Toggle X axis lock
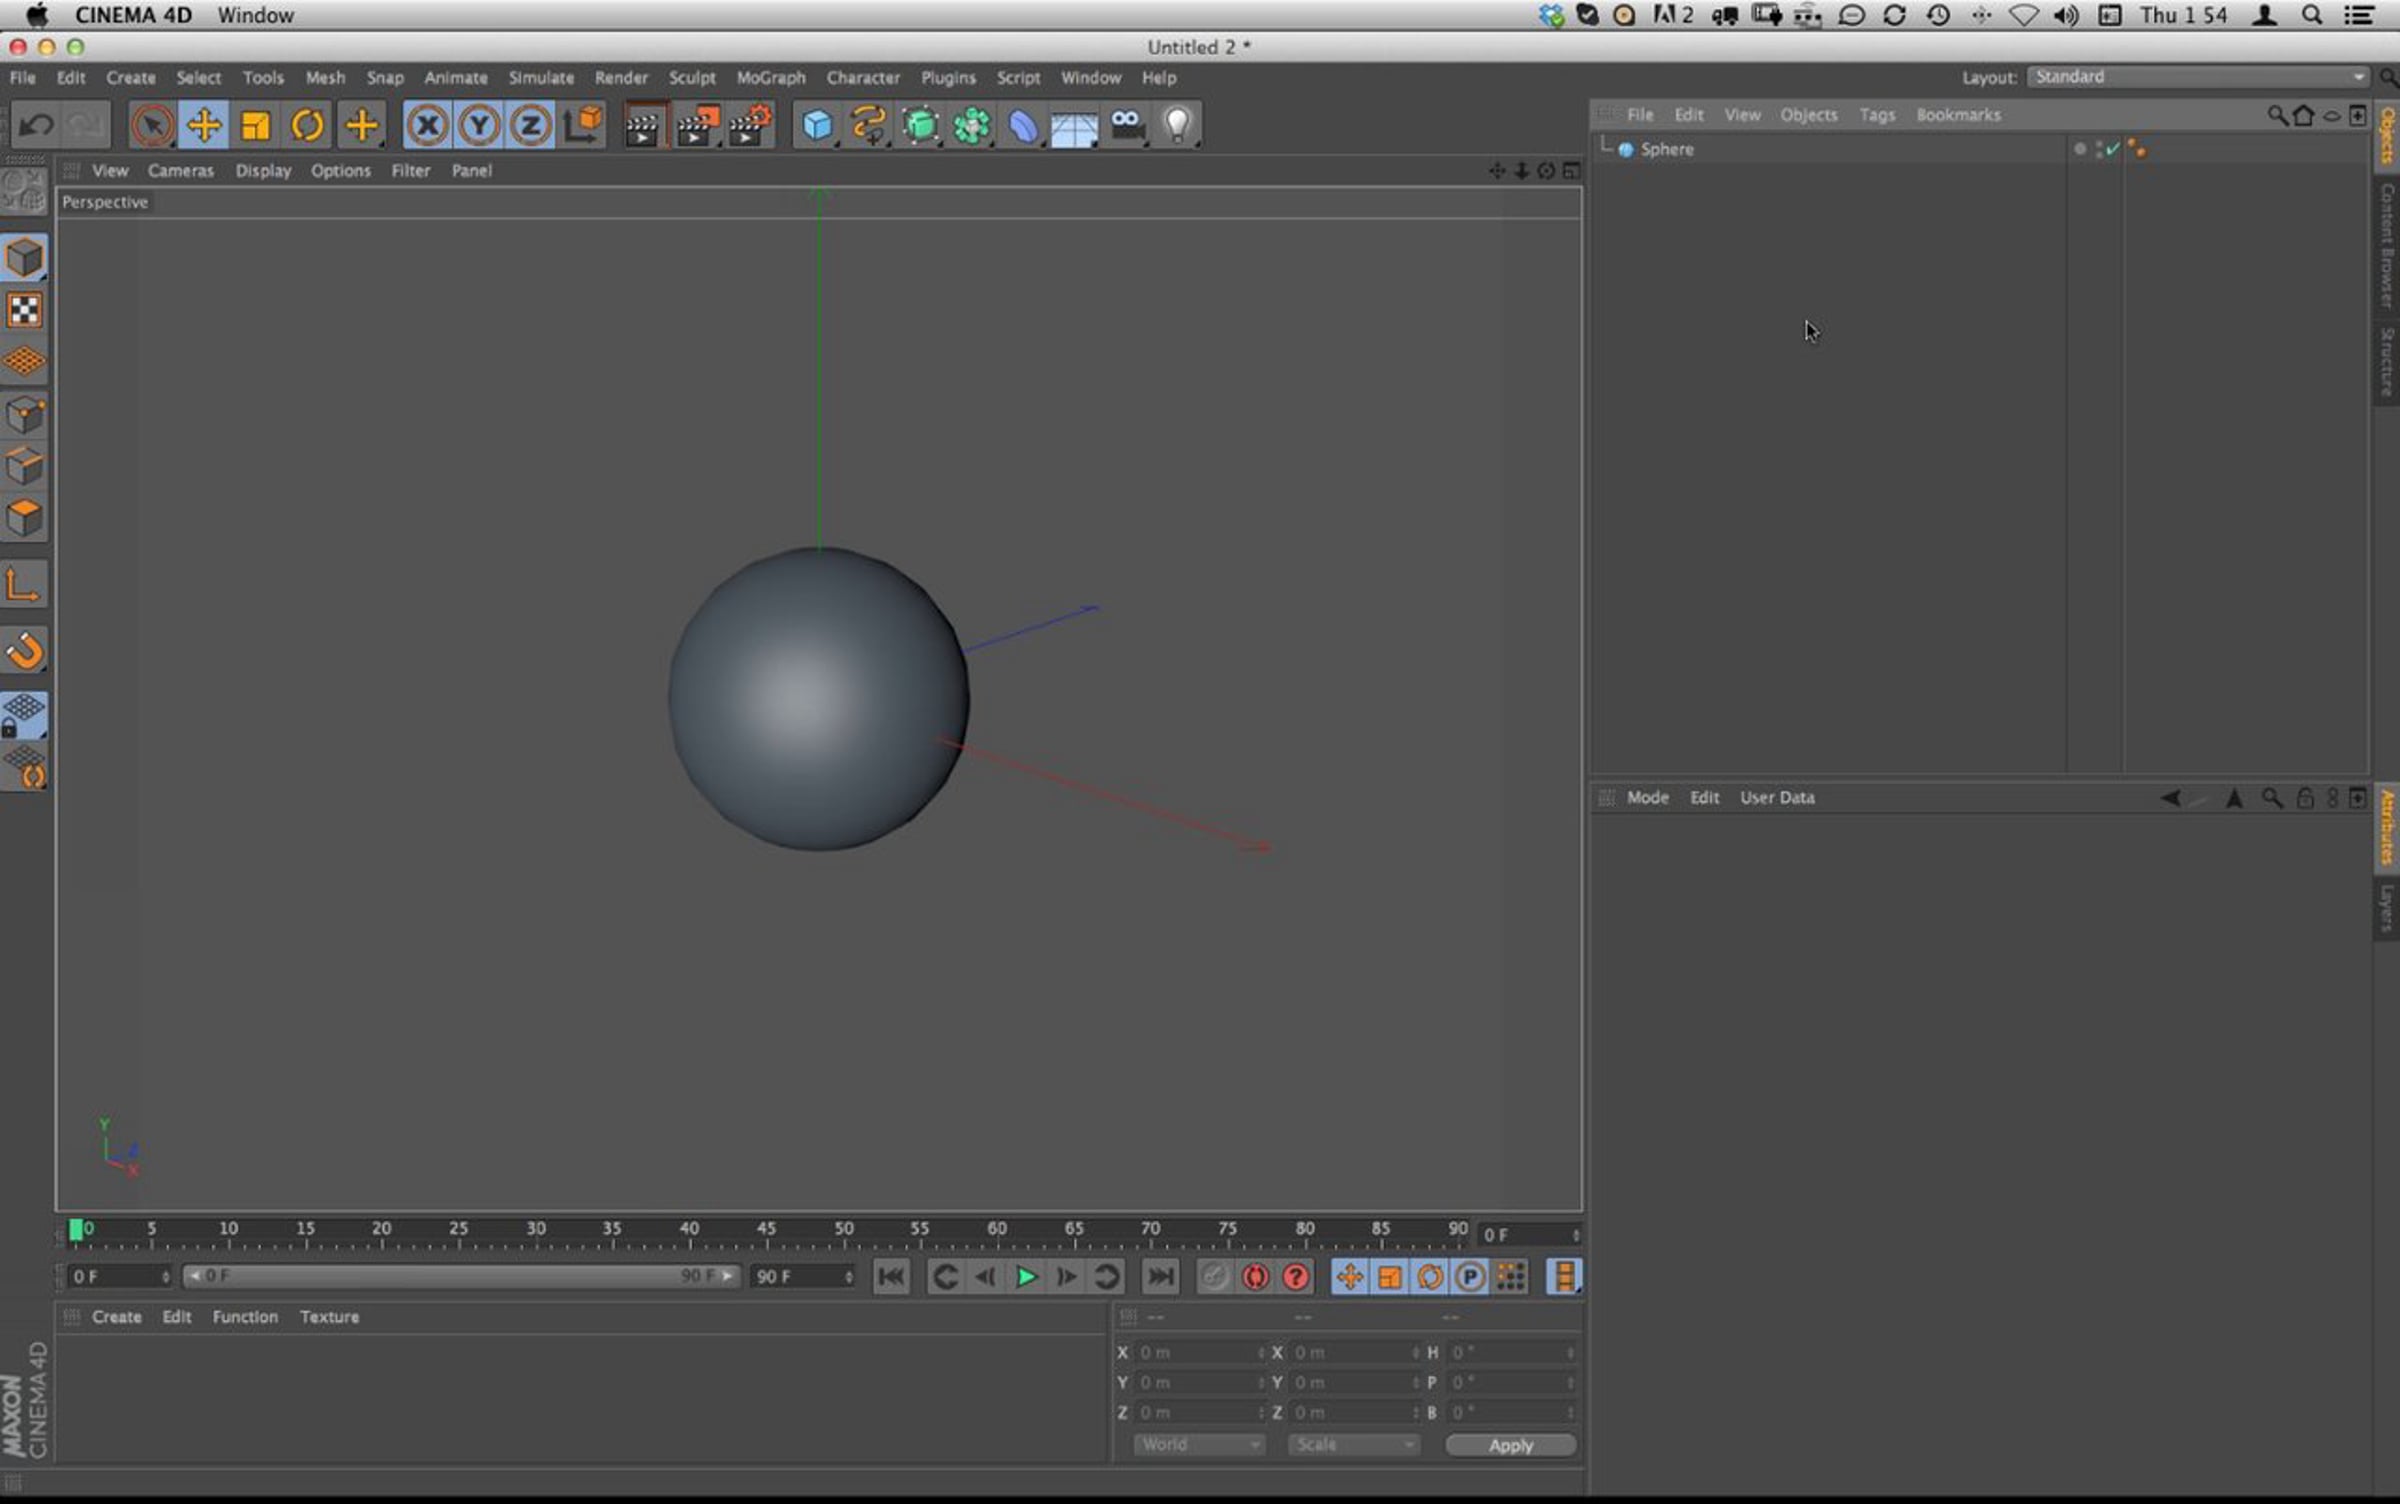The image size is (2400, 1504). coord(427,125)
